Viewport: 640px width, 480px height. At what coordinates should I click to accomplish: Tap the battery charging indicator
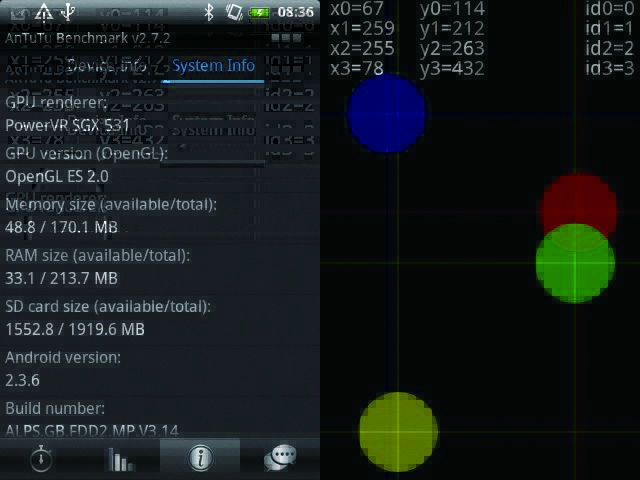coord(259,12)
